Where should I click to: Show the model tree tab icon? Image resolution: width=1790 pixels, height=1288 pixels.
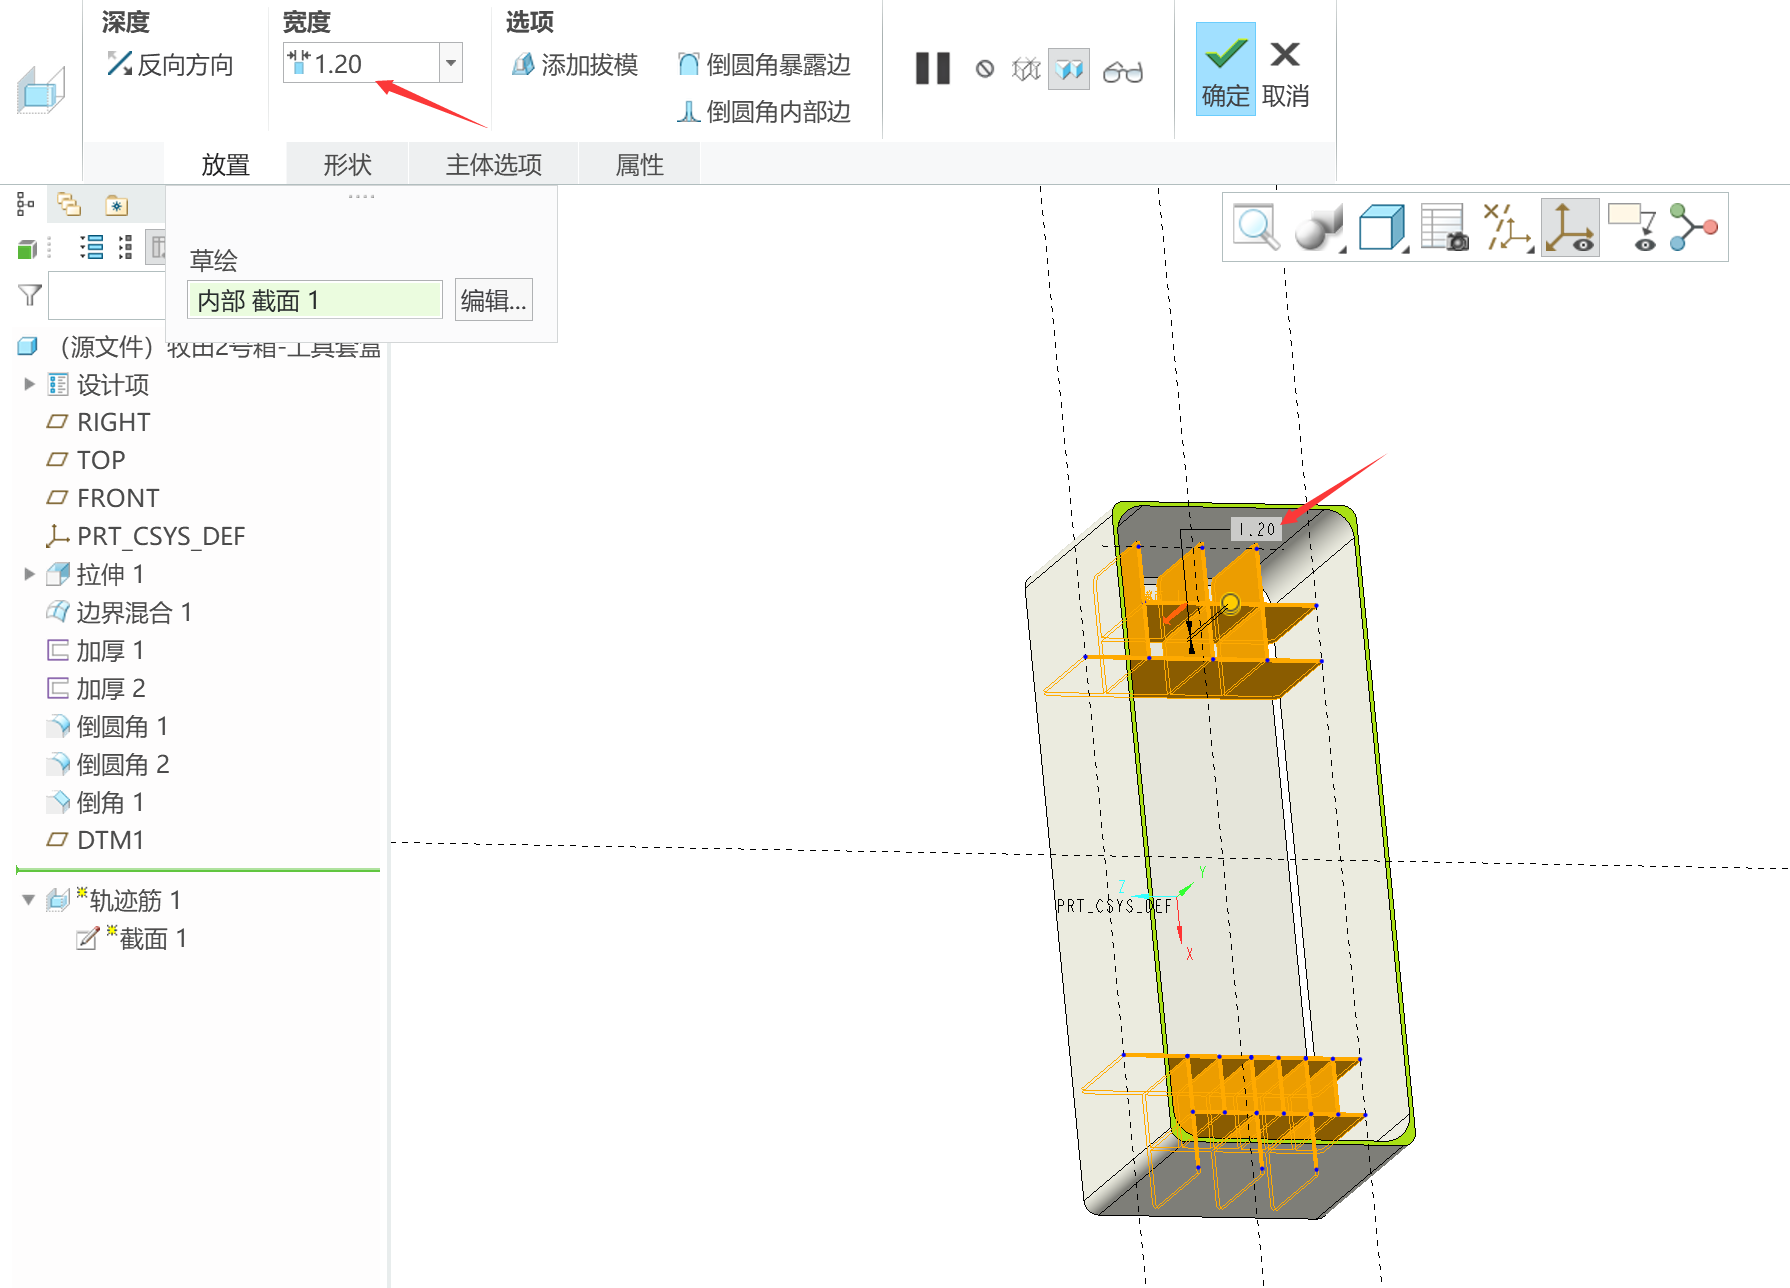tap(26, 205)
